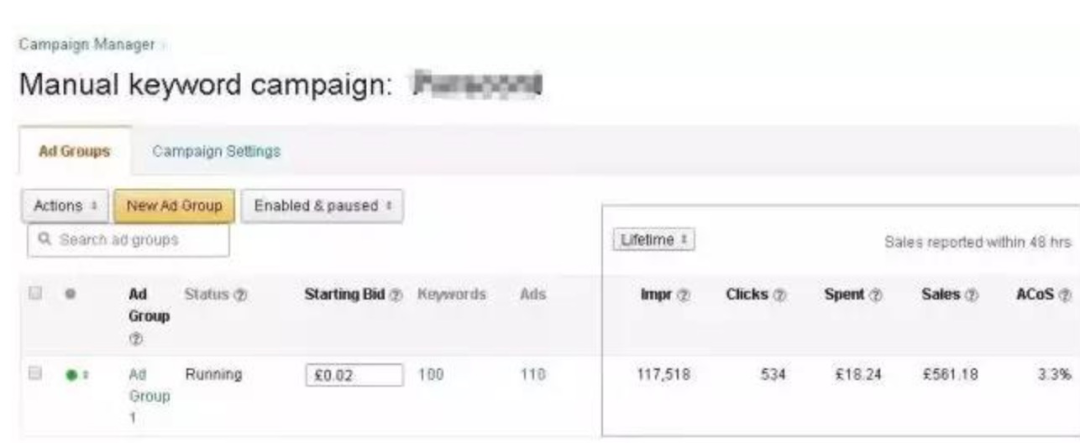This screenshot has width=1080, height=443.
Task: Click help icon next to Starting Bid
Action: (x=396, y=294)
